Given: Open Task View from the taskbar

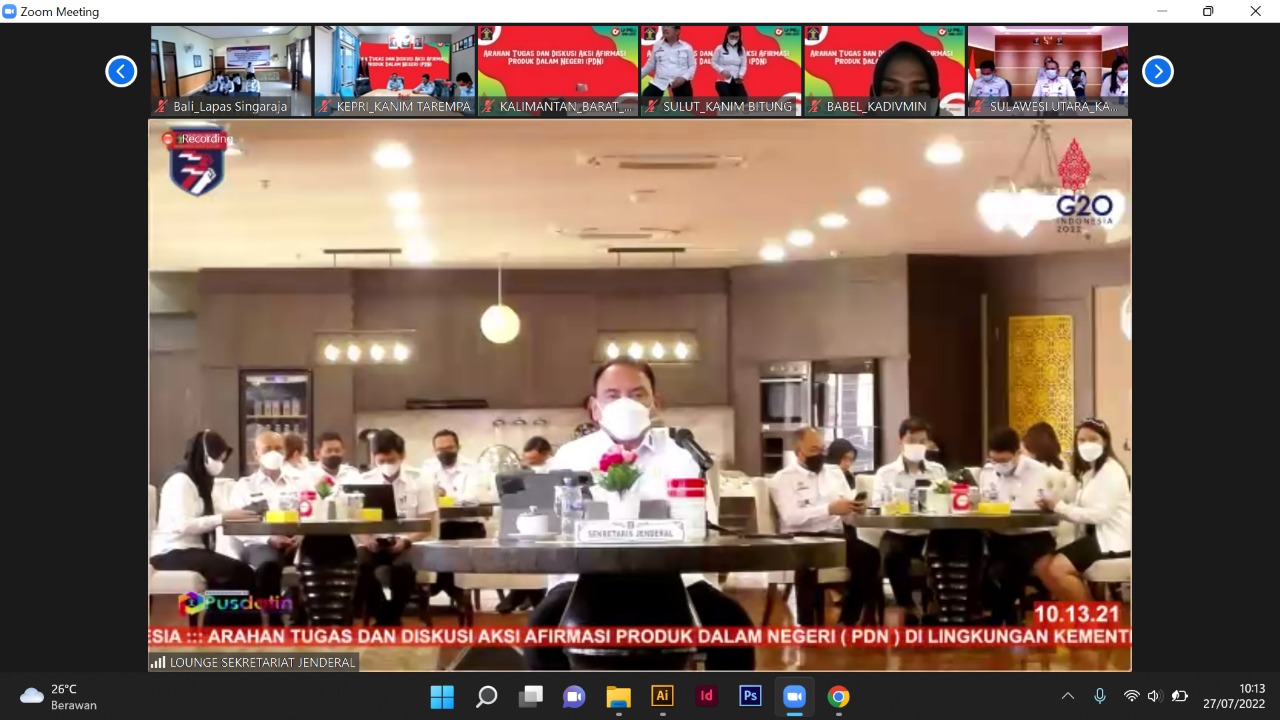Looking at the screenshot, I should (530, 696).
